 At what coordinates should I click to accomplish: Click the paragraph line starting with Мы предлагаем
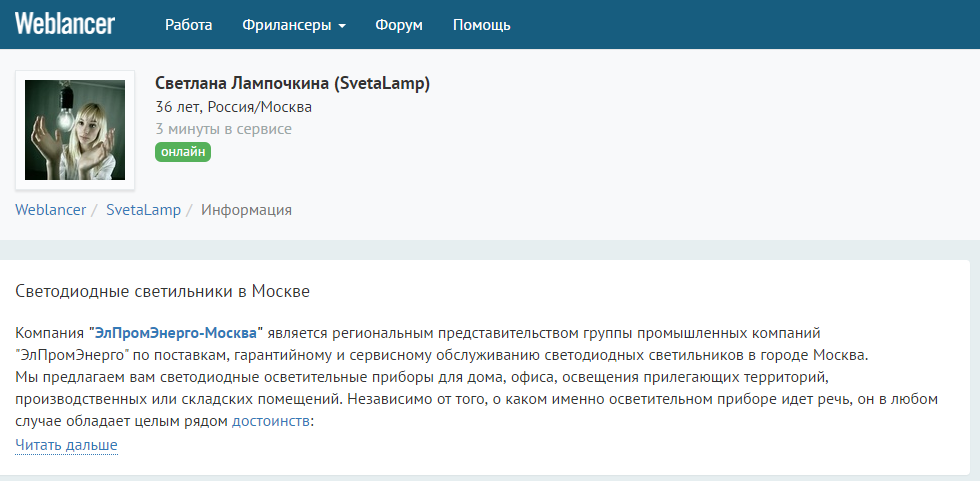click(420, 376)
